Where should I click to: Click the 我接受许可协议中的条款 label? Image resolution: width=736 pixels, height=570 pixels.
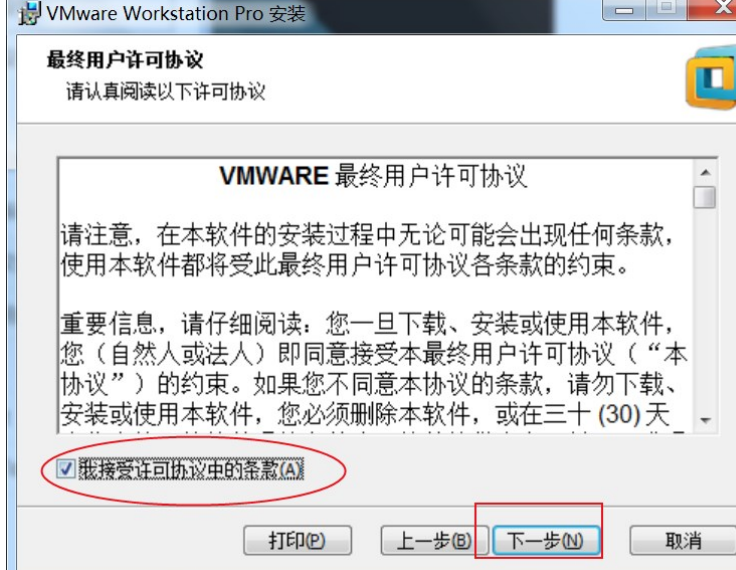pyautogui.click(x=191, y=469)
